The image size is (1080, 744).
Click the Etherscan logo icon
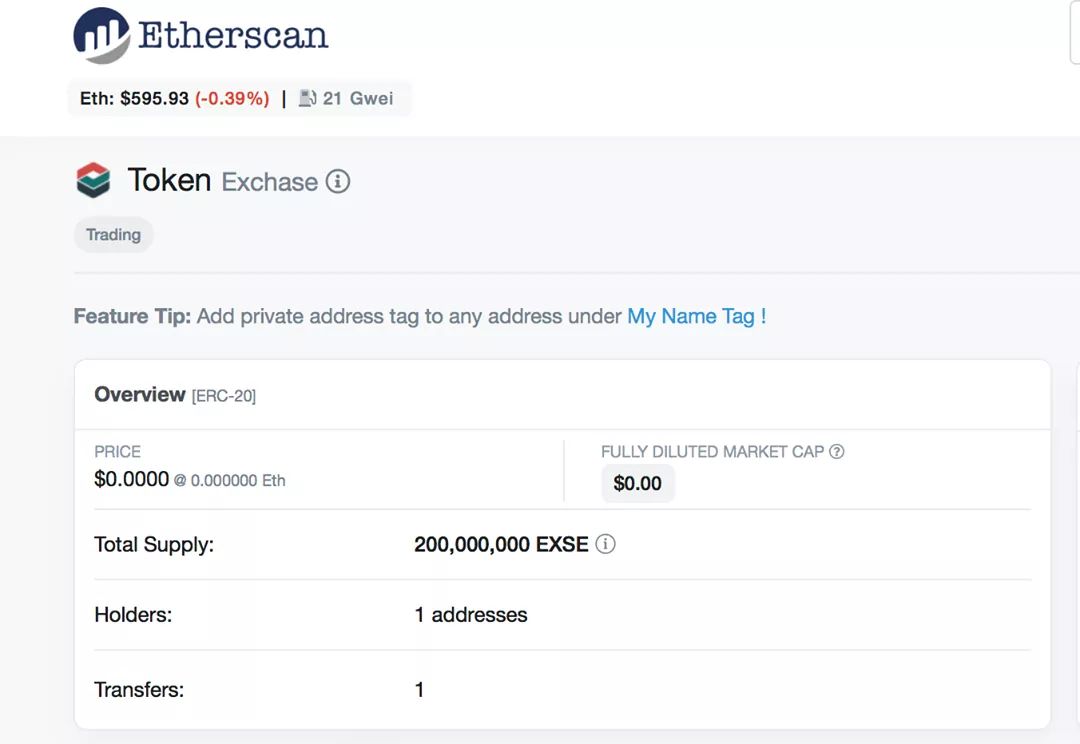click(x=101, y=35)
